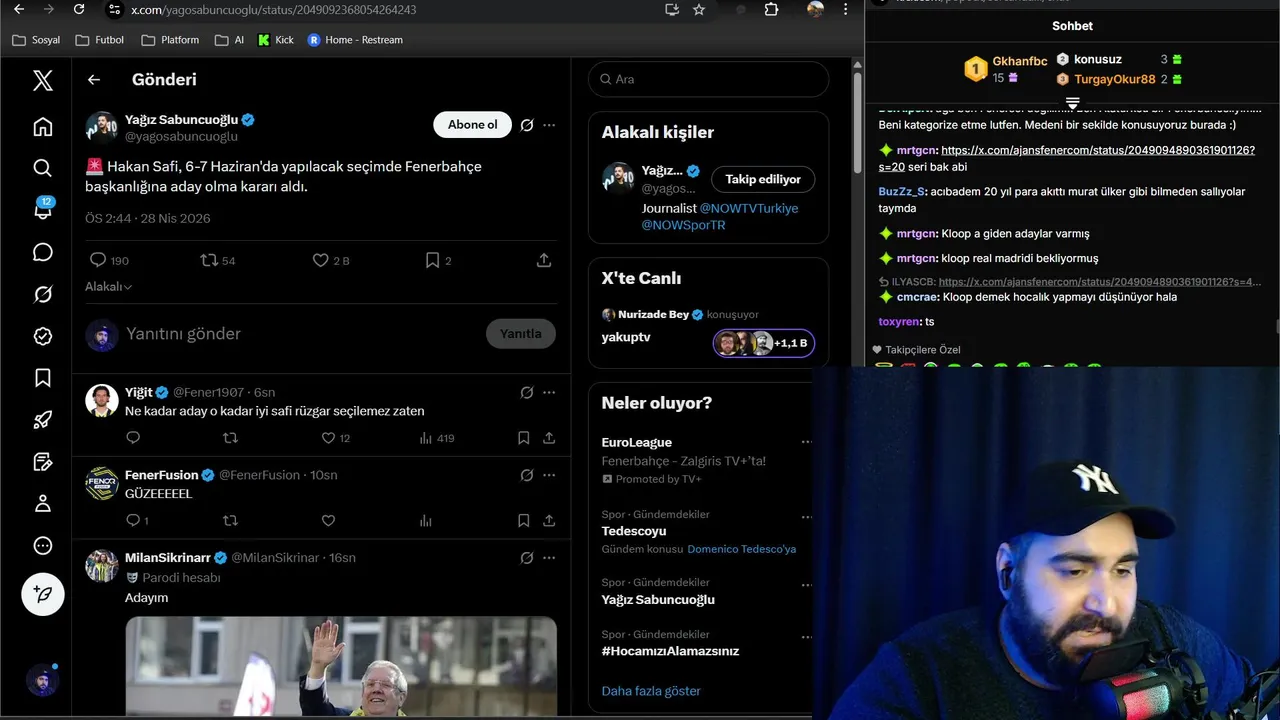Repost icon with 54 on main post
This screenshot has height=720, width=1280.
[x=218, y=260]
